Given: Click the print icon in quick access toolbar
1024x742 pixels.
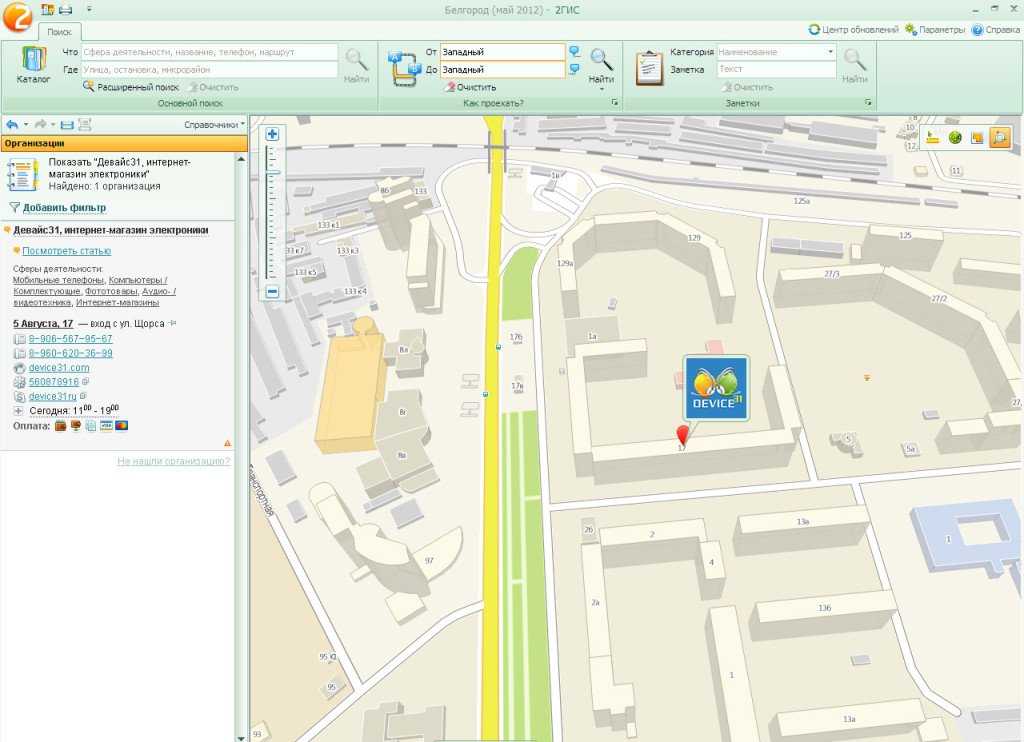Looking at the screenshot, I should tap(65, 10).
